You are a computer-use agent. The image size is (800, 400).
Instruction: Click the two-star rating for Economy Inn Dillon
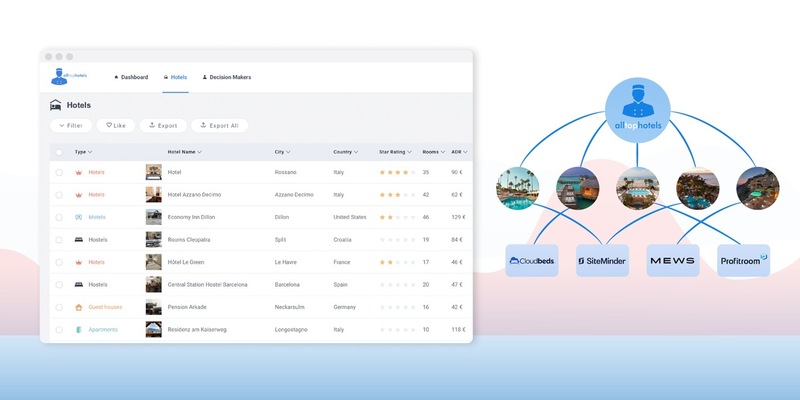coord(397,217)
